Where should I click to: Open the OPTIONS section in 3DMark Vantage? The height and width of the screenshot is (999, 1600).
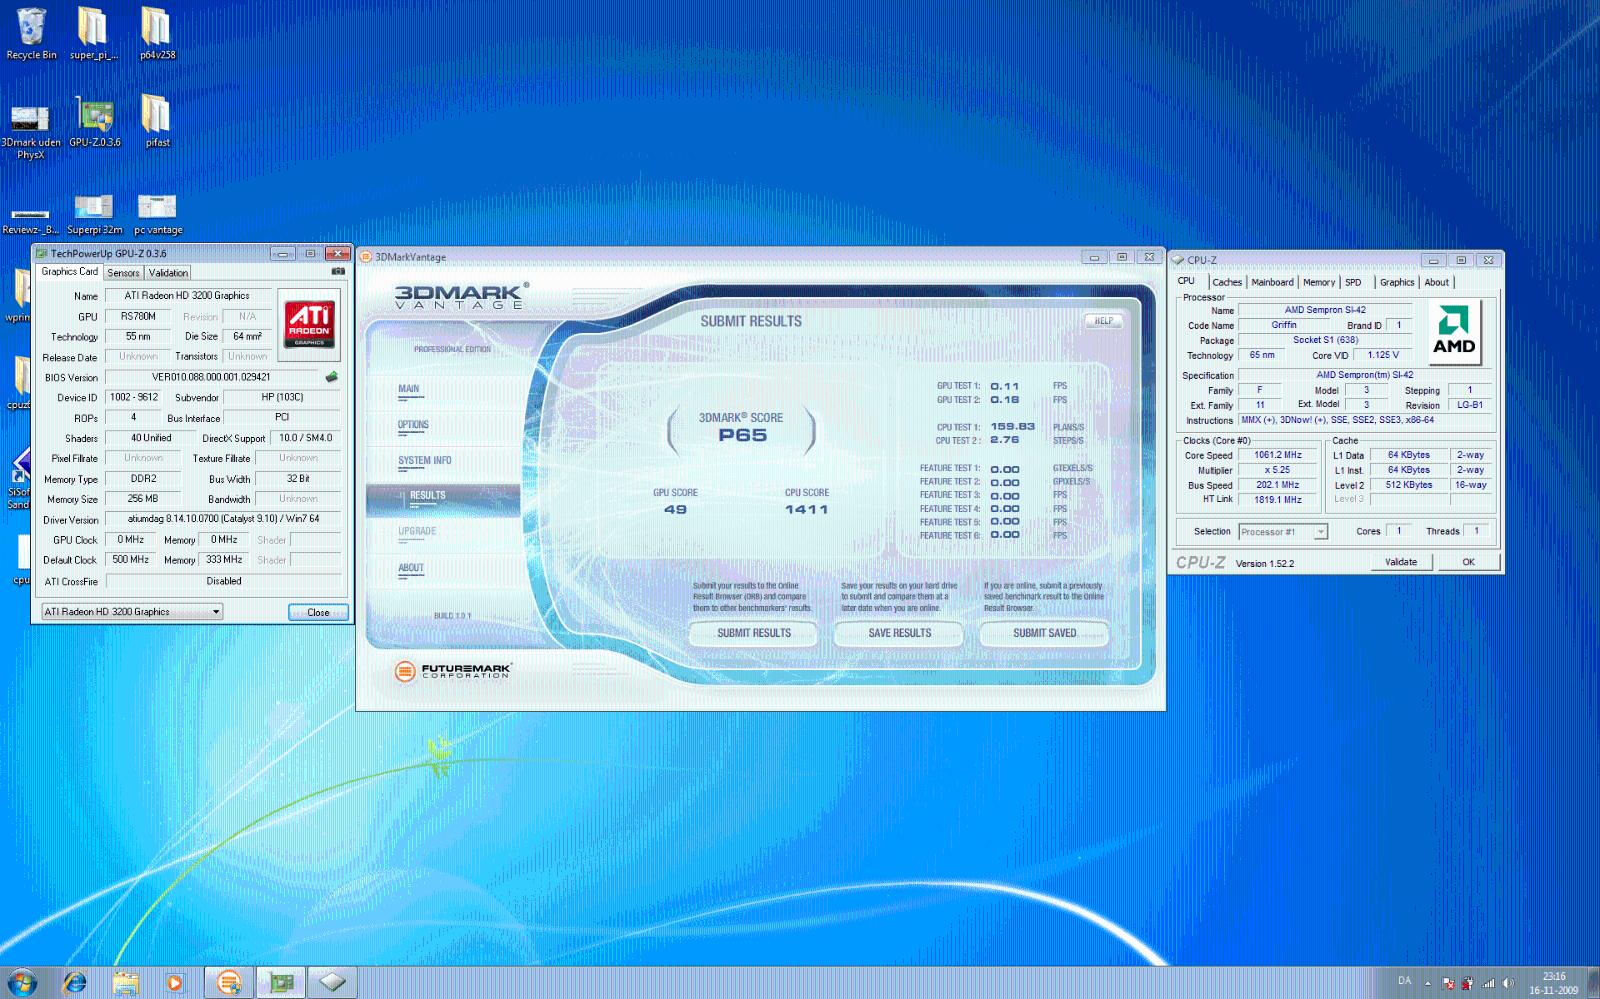click(x=413, y=425)
